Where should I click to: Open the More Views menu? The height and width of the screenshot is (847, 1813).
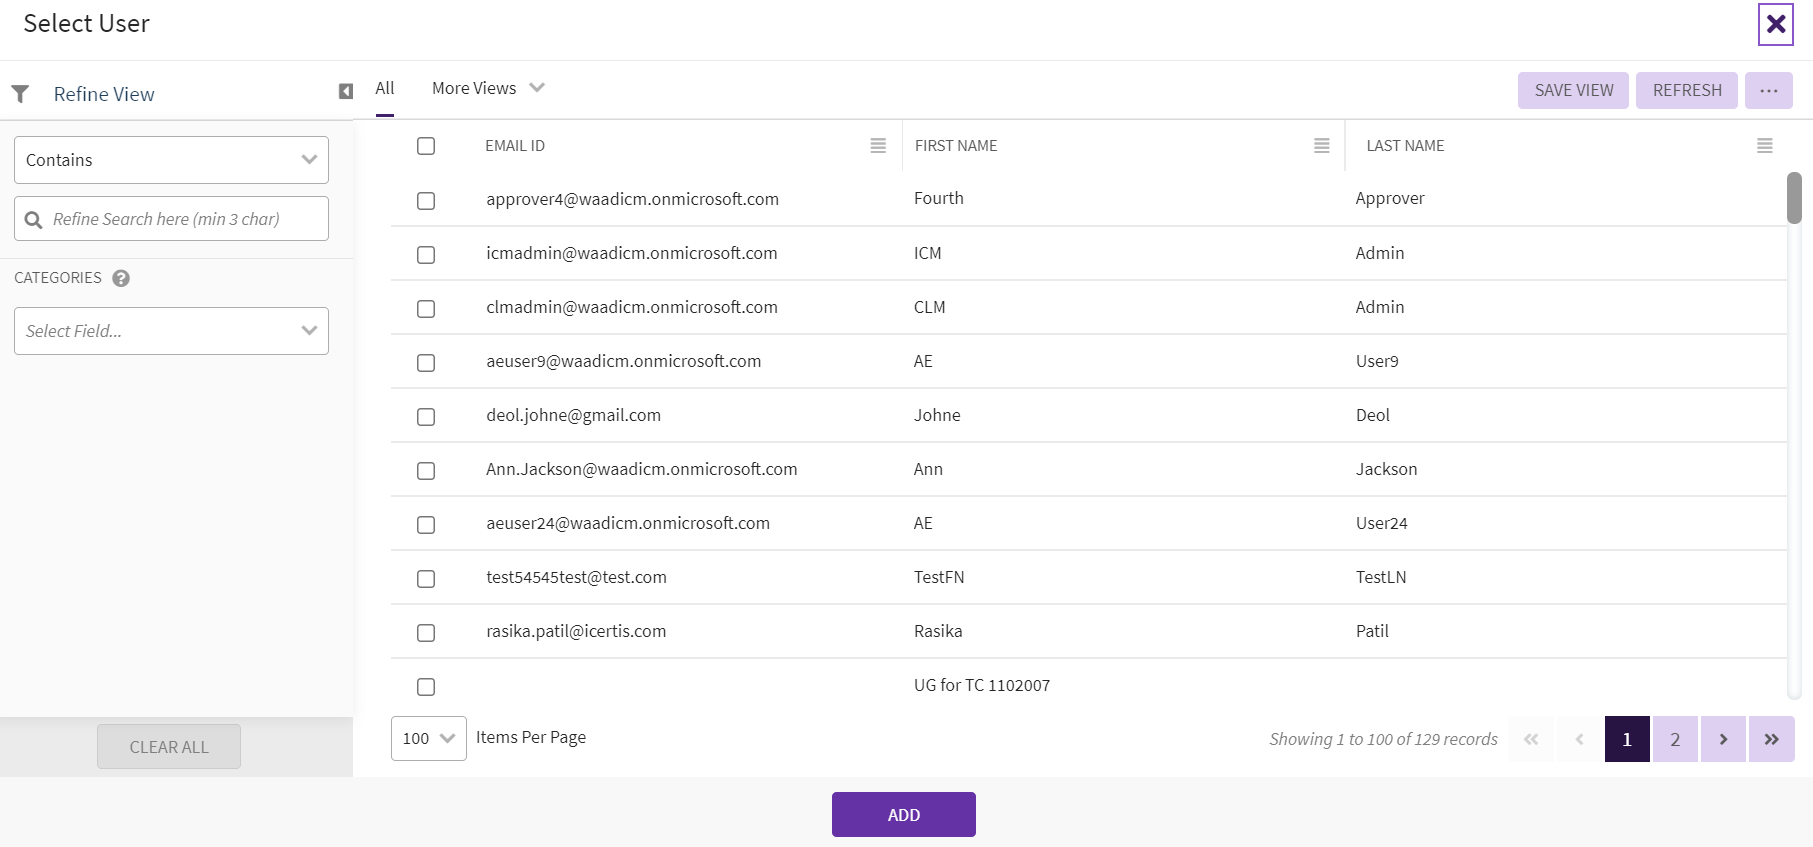click(x=487, y=88)
